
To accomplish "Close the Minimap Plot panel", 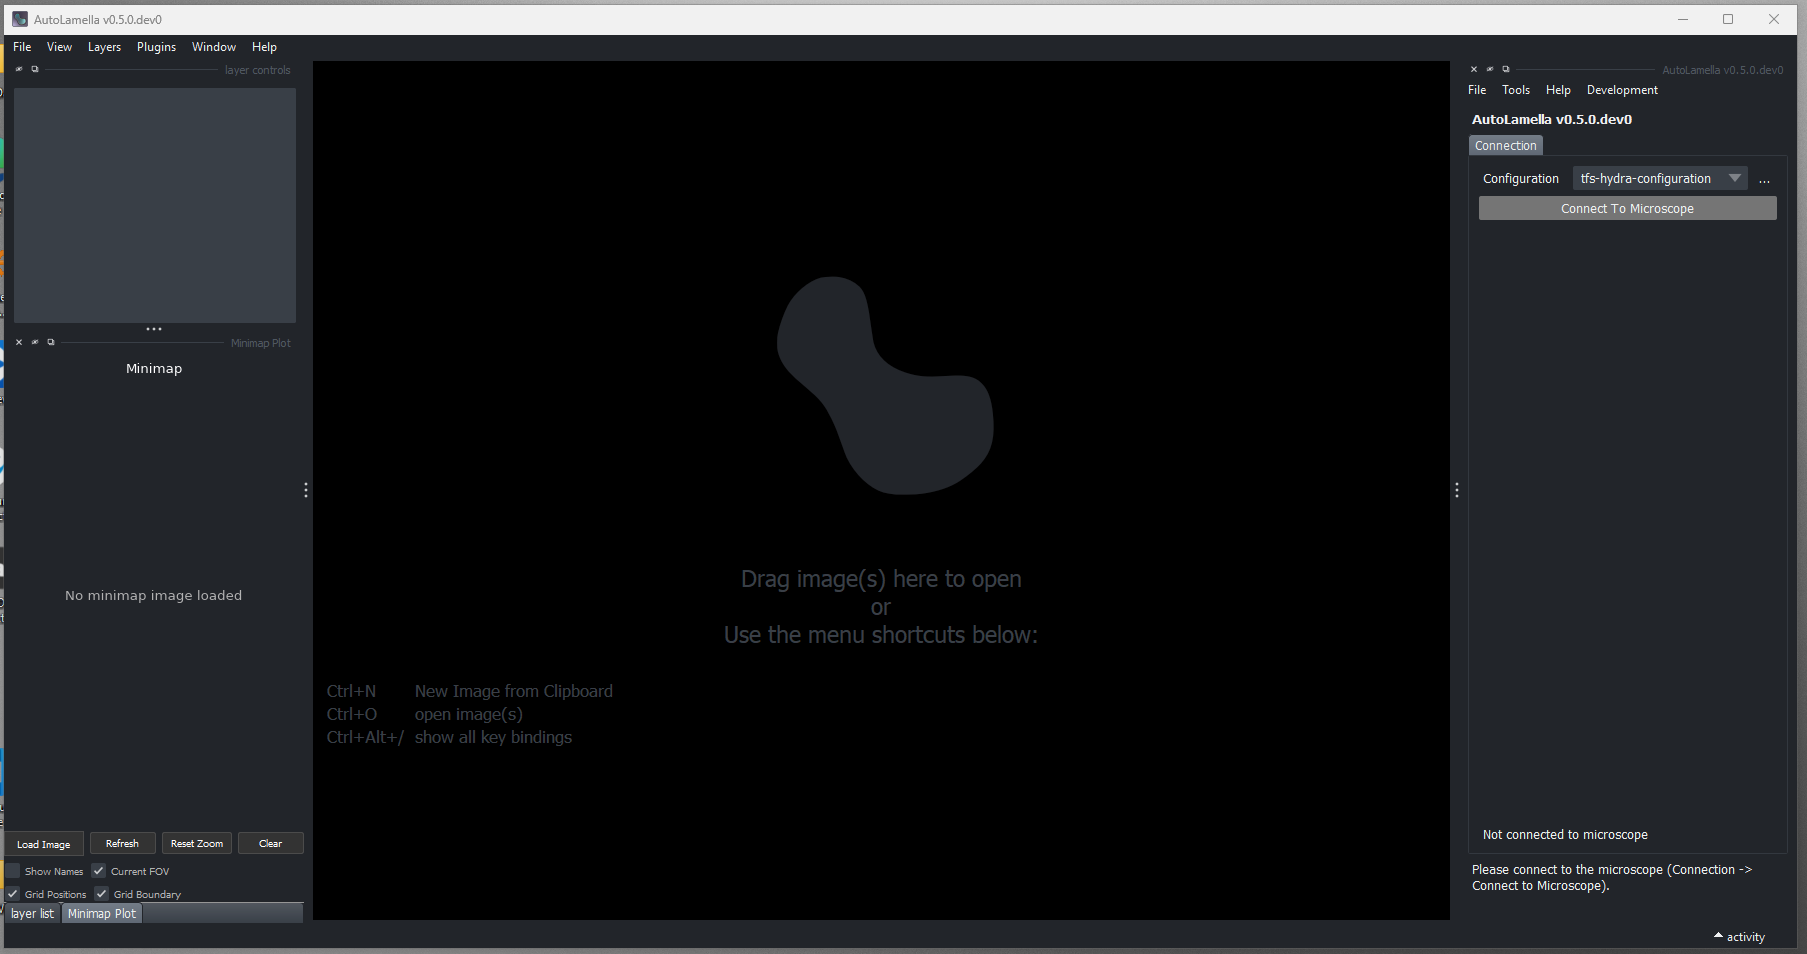I will [x=18, y=342].
